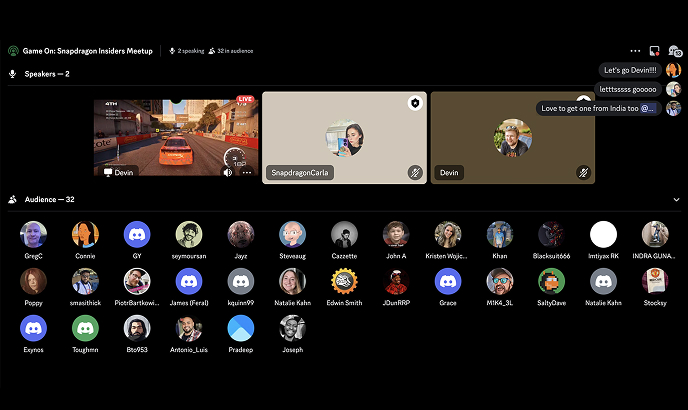Viewport: 688px width, 410px height.
Task: Click the Devin name label on speaker tile
Action: tap(449, 173)
